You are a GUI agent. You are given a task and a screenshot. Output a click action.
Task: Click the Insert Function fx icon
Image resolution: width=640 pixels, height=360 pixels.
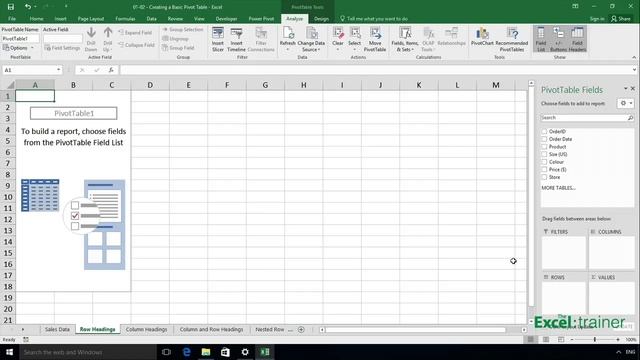(111, 70)
